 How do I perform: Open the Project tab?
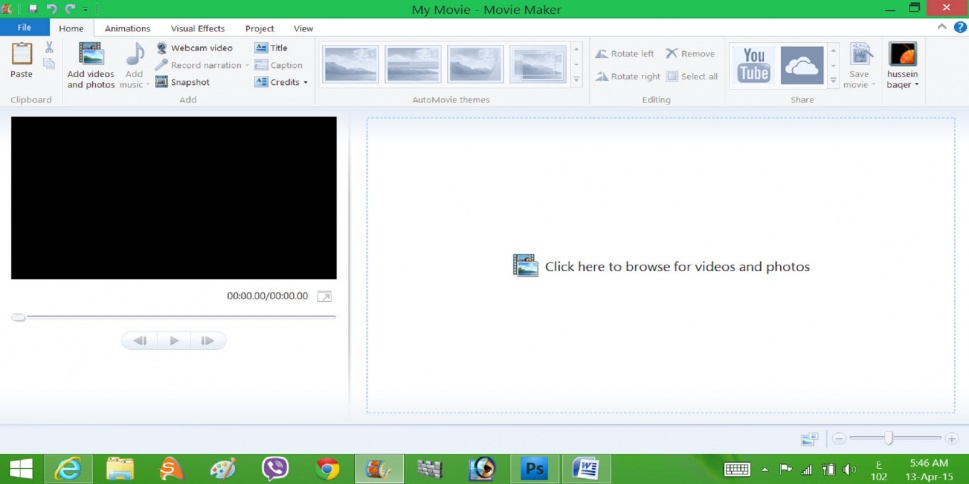point(260,28)
